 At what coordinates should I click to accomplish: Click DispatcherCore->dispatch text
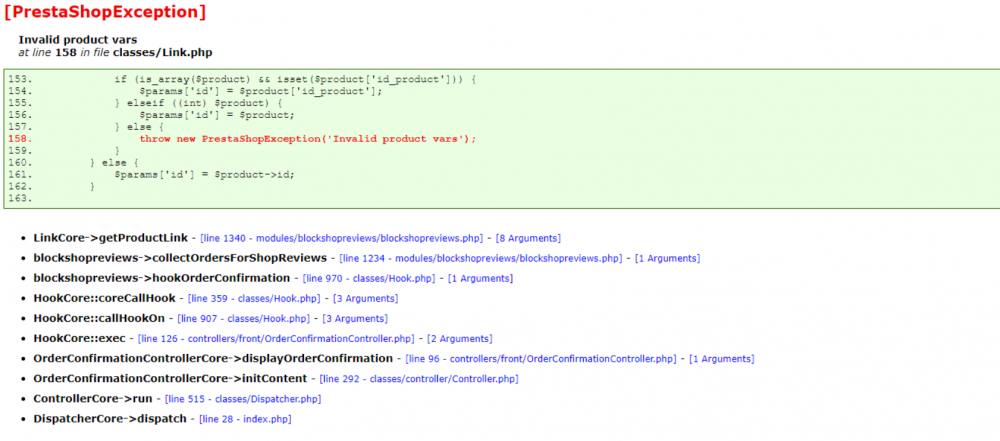(x=110, y=419)
